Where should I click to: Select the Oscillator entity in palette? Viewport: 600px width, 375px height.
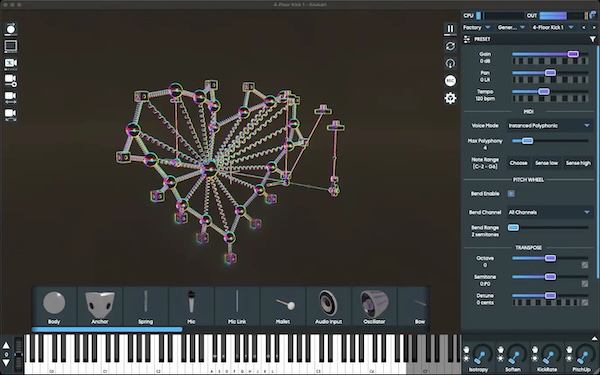[x=374, y=306]
